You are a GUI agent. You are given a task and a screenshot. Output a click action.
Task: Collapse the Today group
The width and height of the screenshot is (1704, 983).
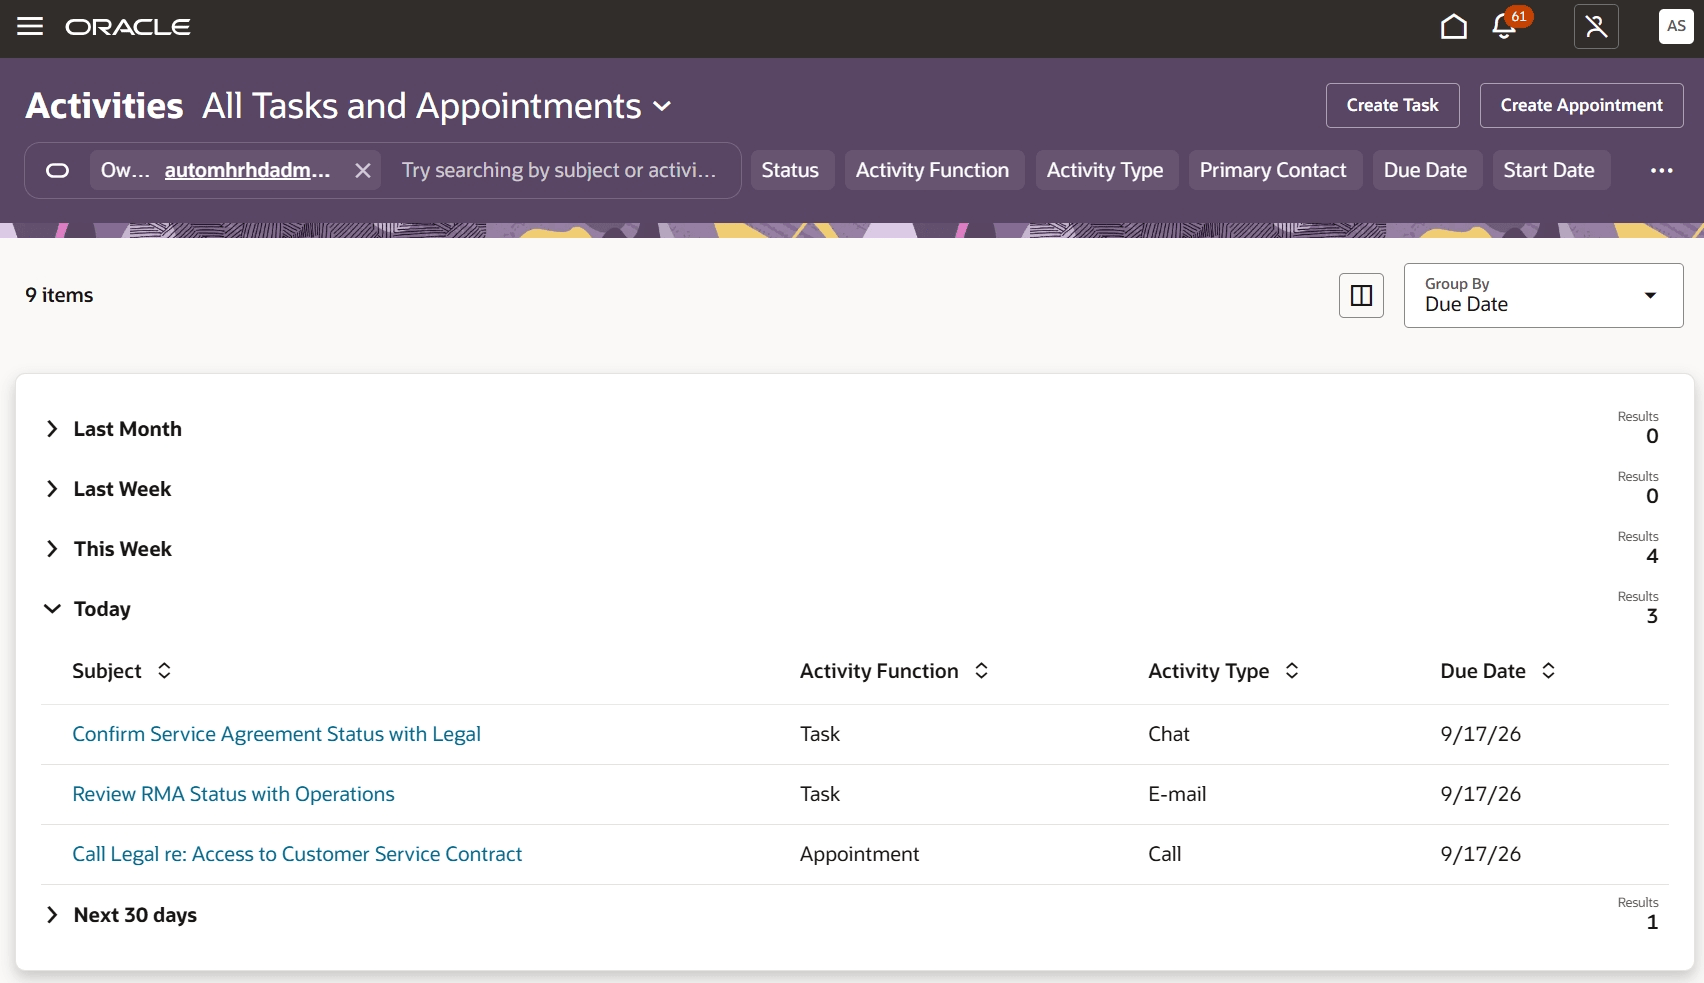(x=52, y=609)
